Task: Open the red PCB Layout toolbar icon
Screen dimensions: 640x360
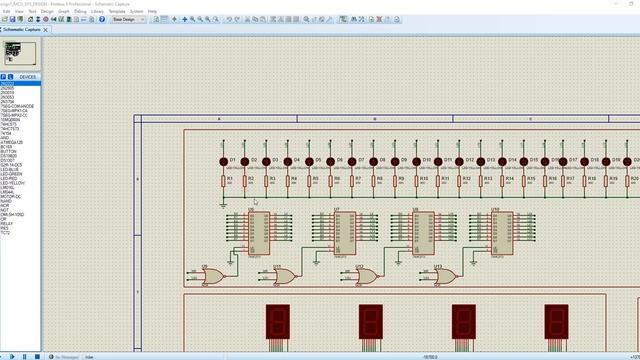Action: click(x=46, y=19)
